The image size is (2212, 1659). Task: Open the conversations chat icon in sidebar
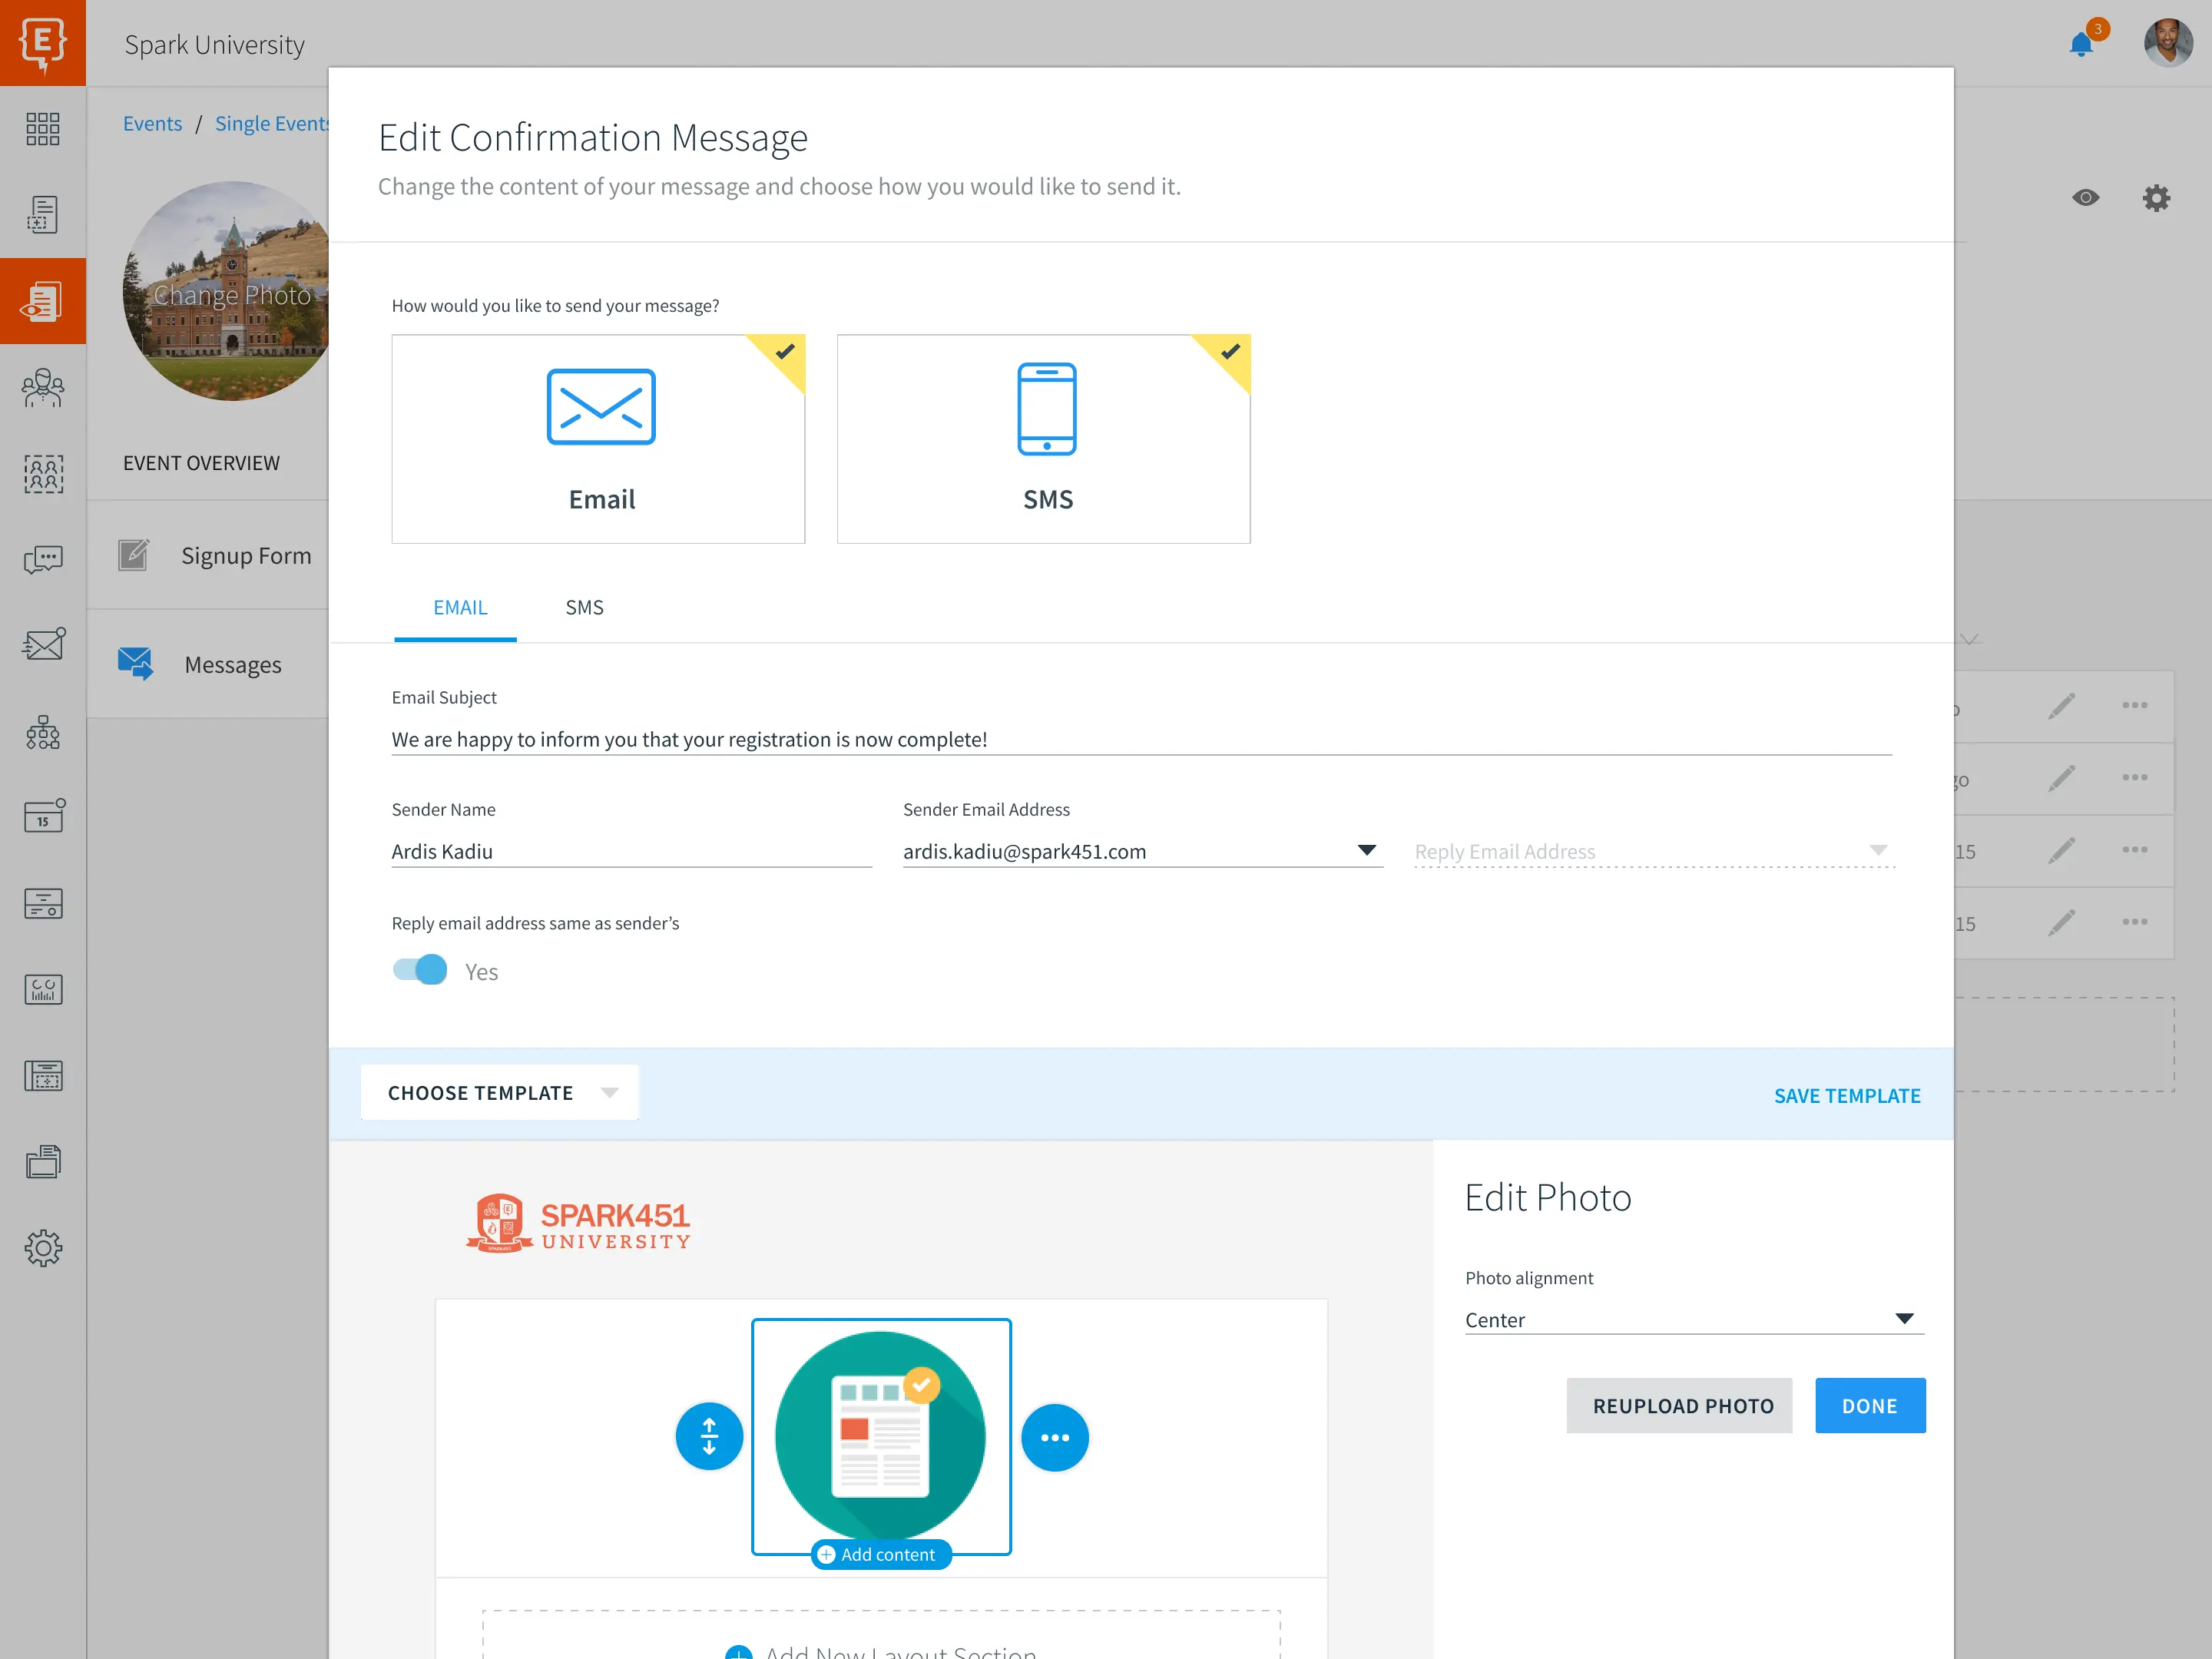tap(43, 559)
